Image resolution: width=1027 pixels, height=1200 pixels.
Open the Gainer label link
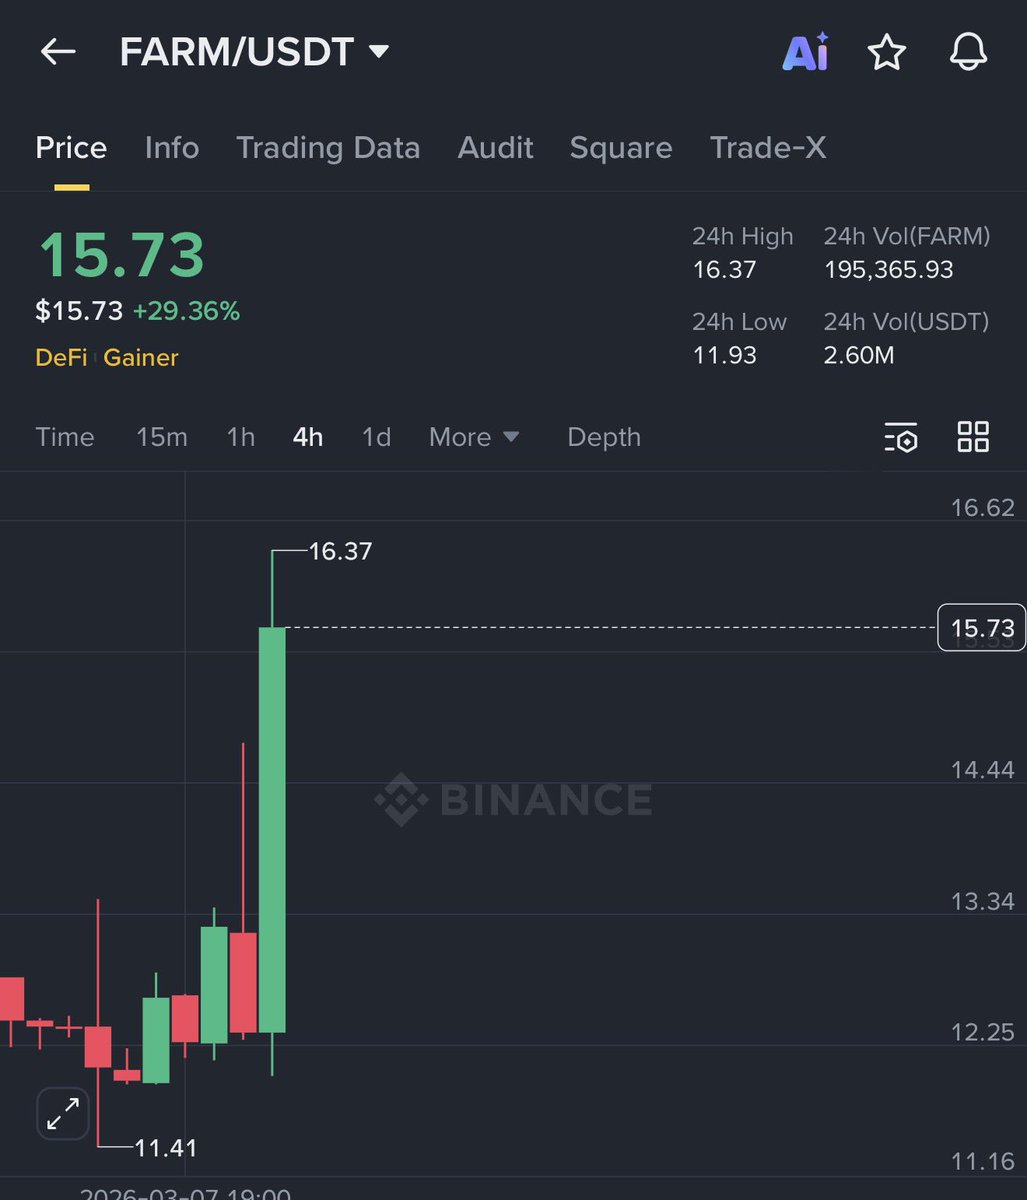coord(140,357)
